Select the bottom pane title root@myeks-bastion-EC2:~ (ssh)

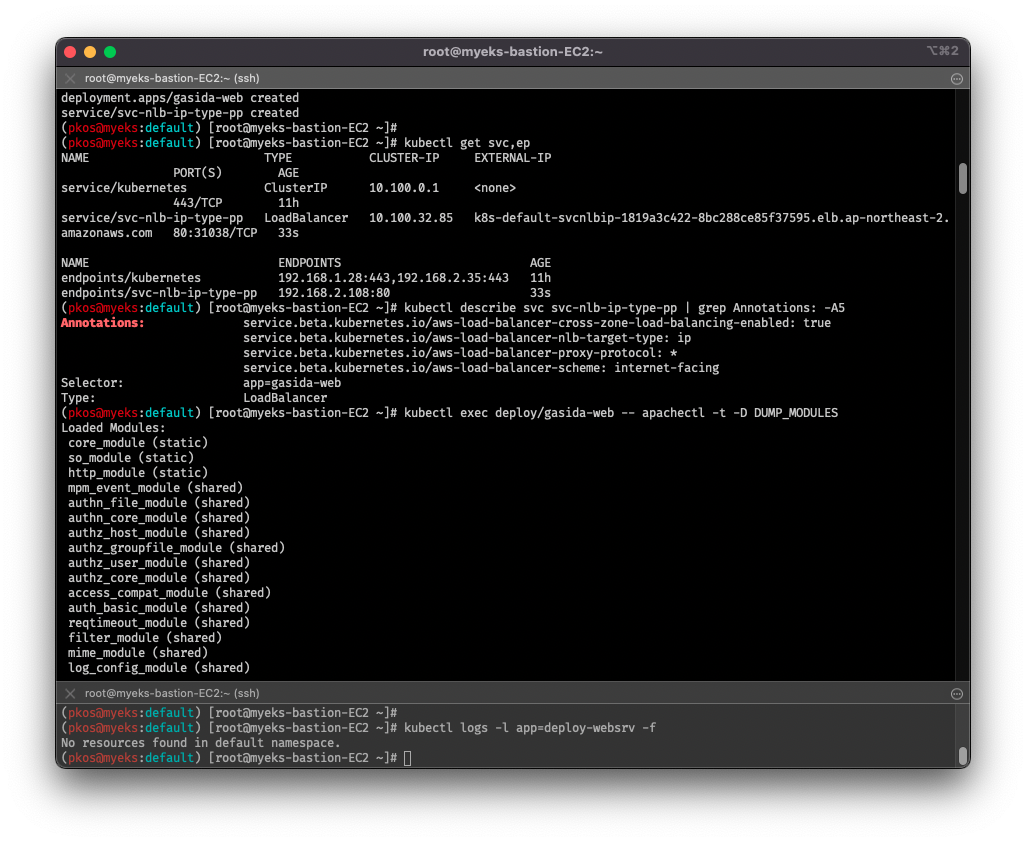pos(172,693)
